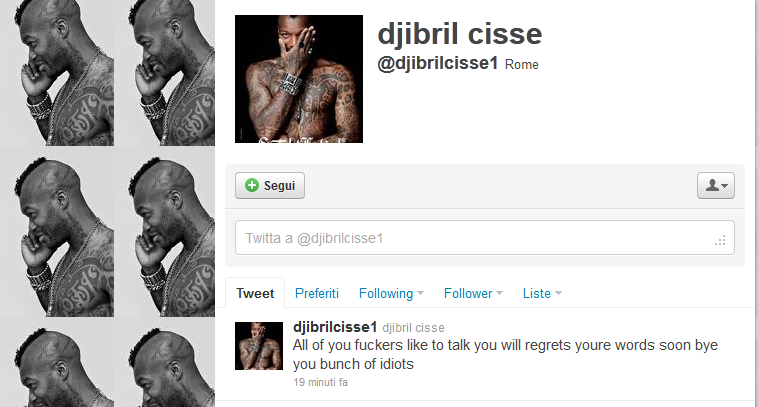Open the user actions person icon menu
The width and height of the screenshot is (758, 407).
[715, 186]
